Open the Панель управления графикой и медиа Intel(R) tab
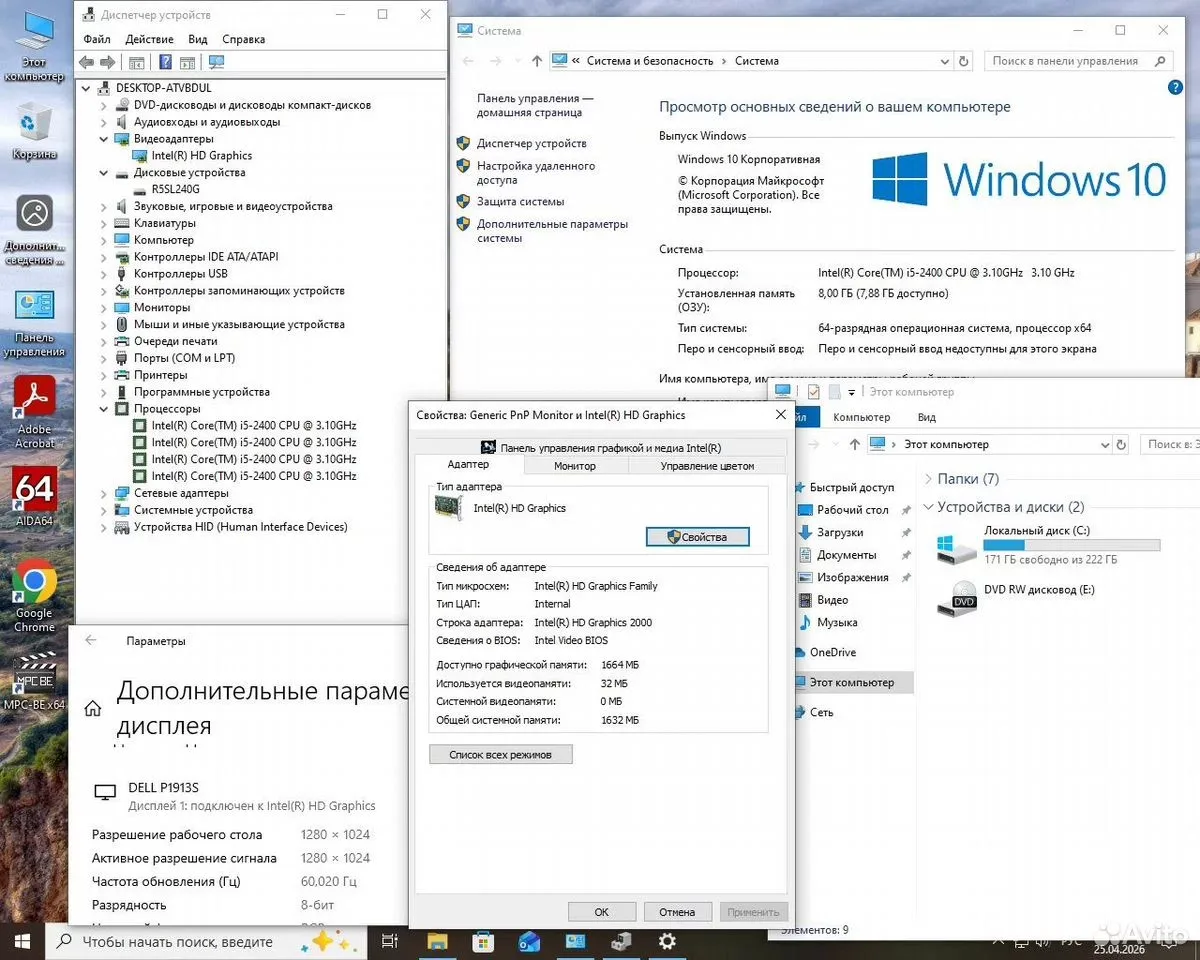1200x960 pixels. pos(601,448)
